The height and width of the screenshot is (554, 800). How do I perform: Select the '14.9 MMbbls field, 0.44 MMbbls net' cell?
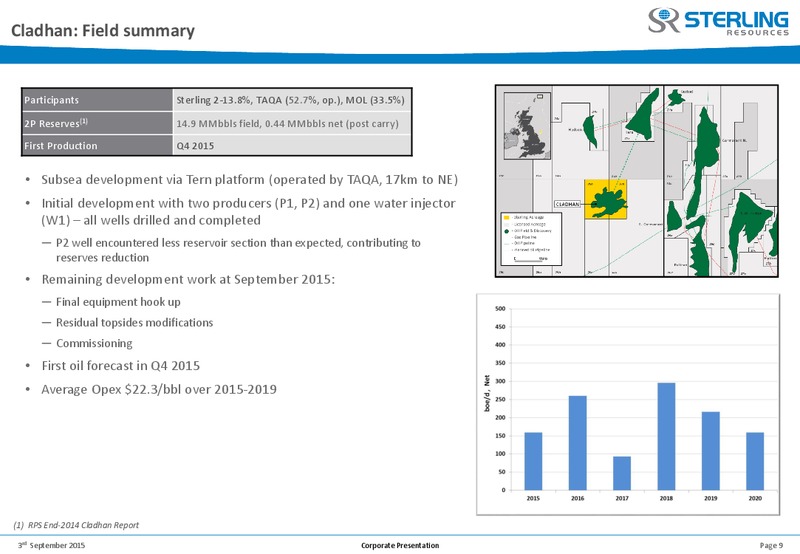292,123
